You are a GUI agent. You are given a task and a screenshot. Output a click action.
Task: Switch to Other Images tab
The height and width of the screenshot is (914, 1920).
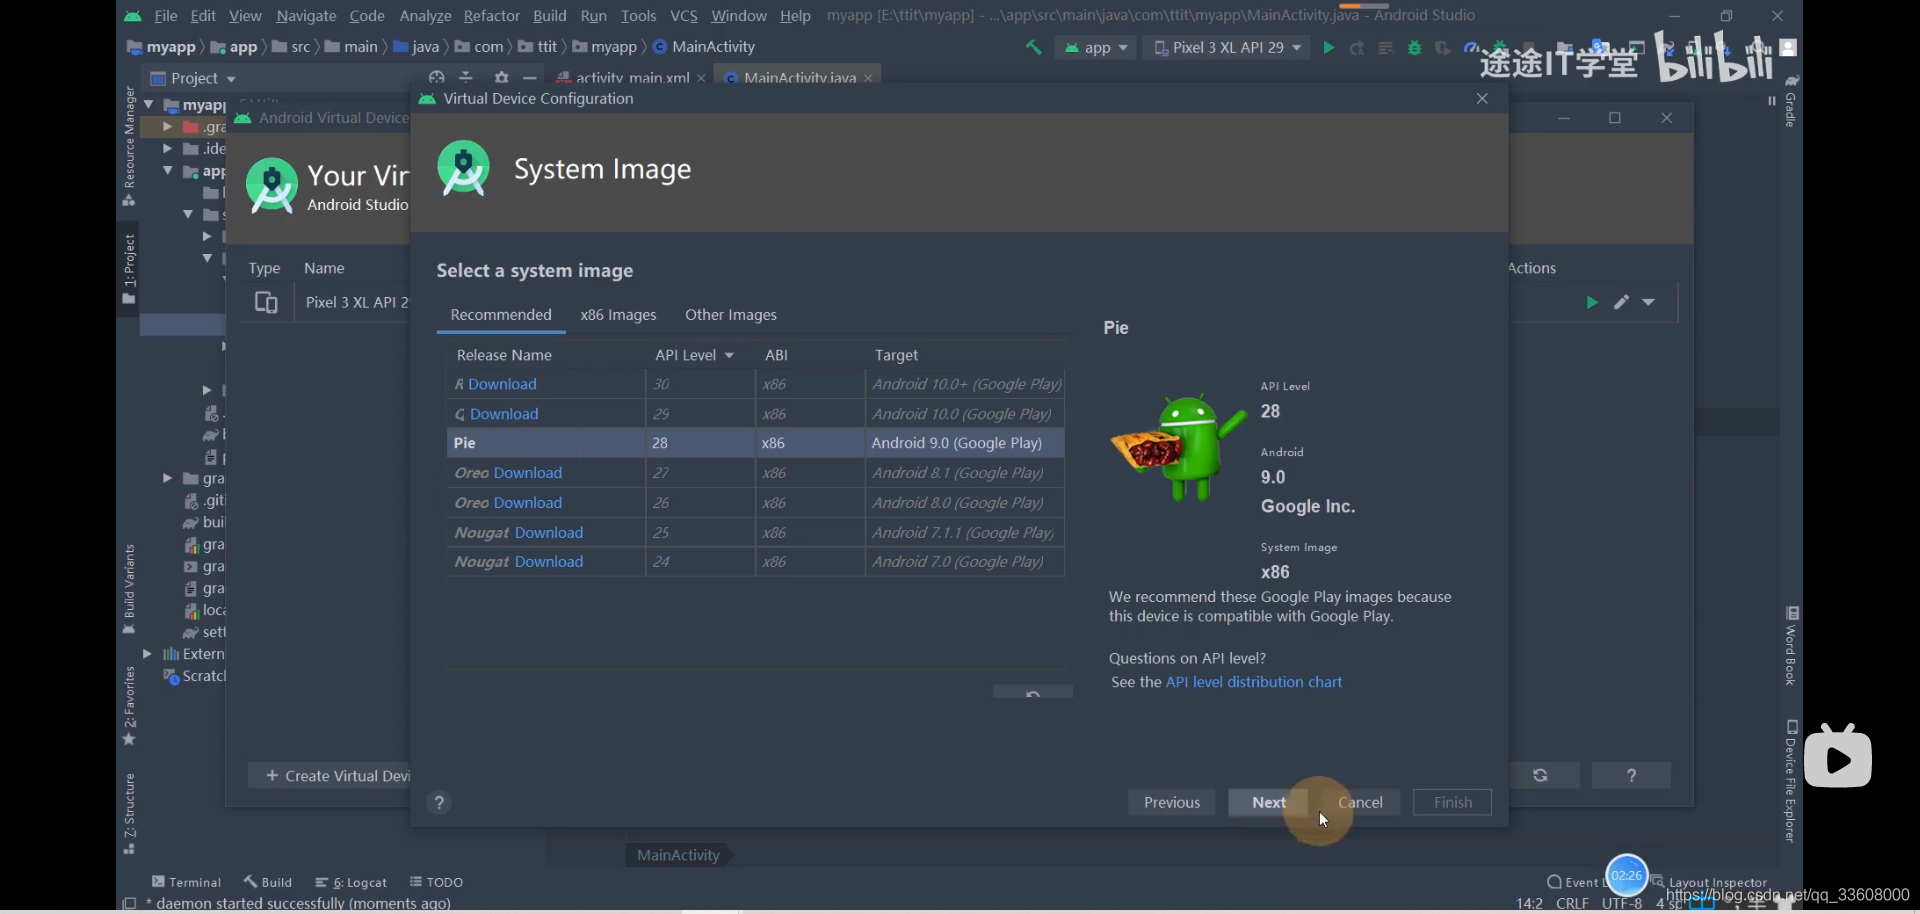coord(731,315)
